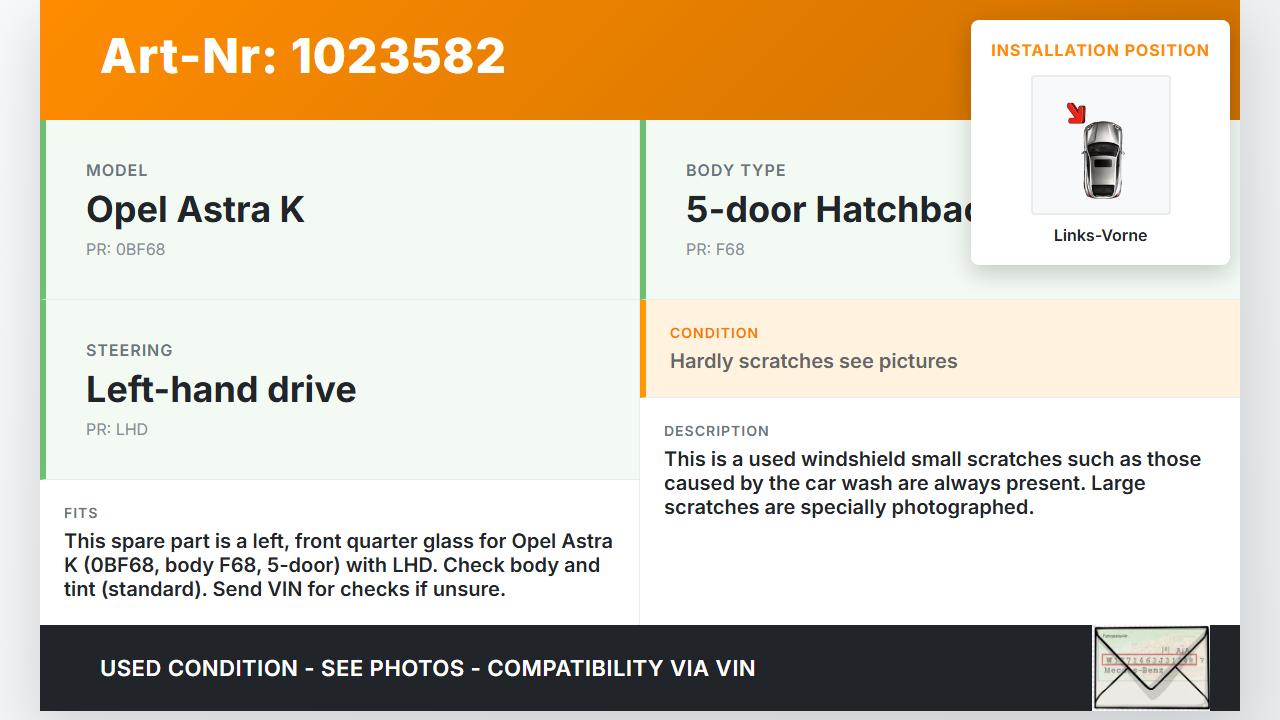Select the 'Hardly scratches see pictures' text

point(813,361)
